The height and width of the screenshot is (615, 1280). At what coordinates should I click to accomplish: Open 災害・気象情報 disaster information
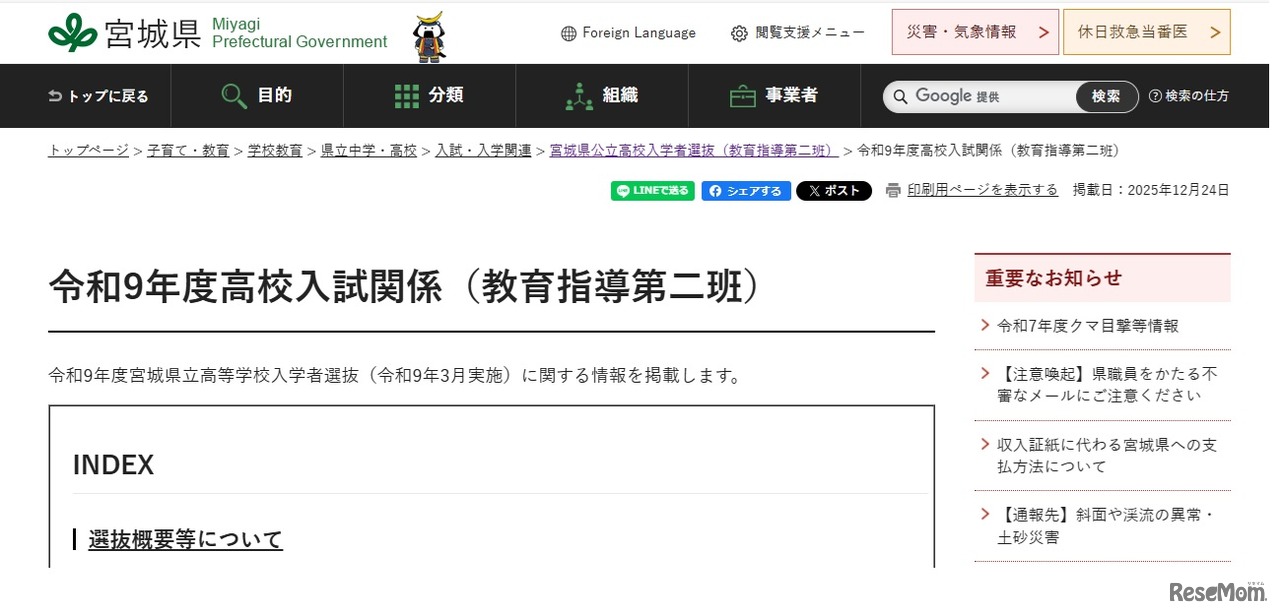coord(975,31)
